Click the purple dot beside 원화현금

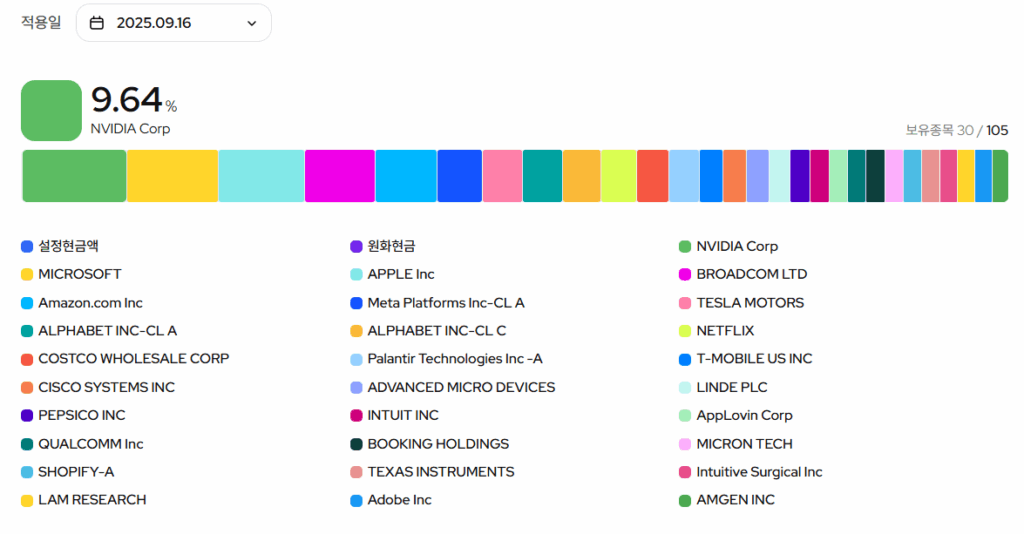pos(356,246)
